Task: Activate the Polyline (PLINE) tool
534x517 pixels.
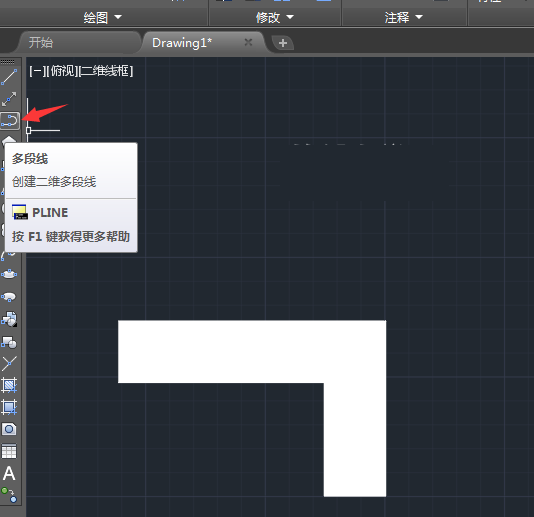Action: [x=10, y=121]
